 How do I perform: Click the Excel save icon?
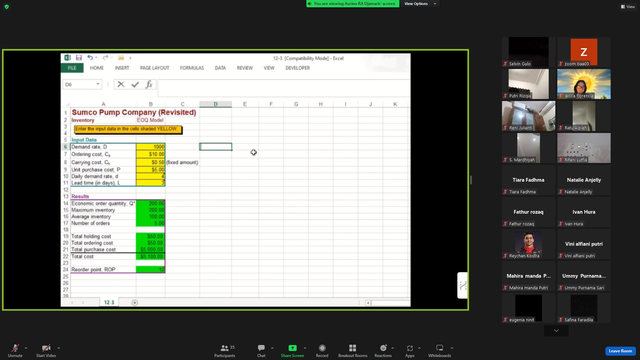[79, 58]
